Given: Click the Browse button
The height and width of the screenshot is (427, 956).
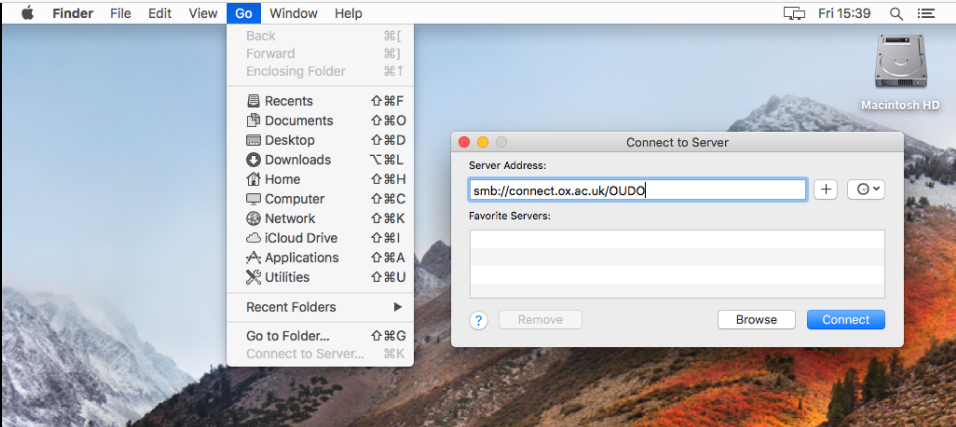Looking at the screenshot, I should click(x=756, y=320).
